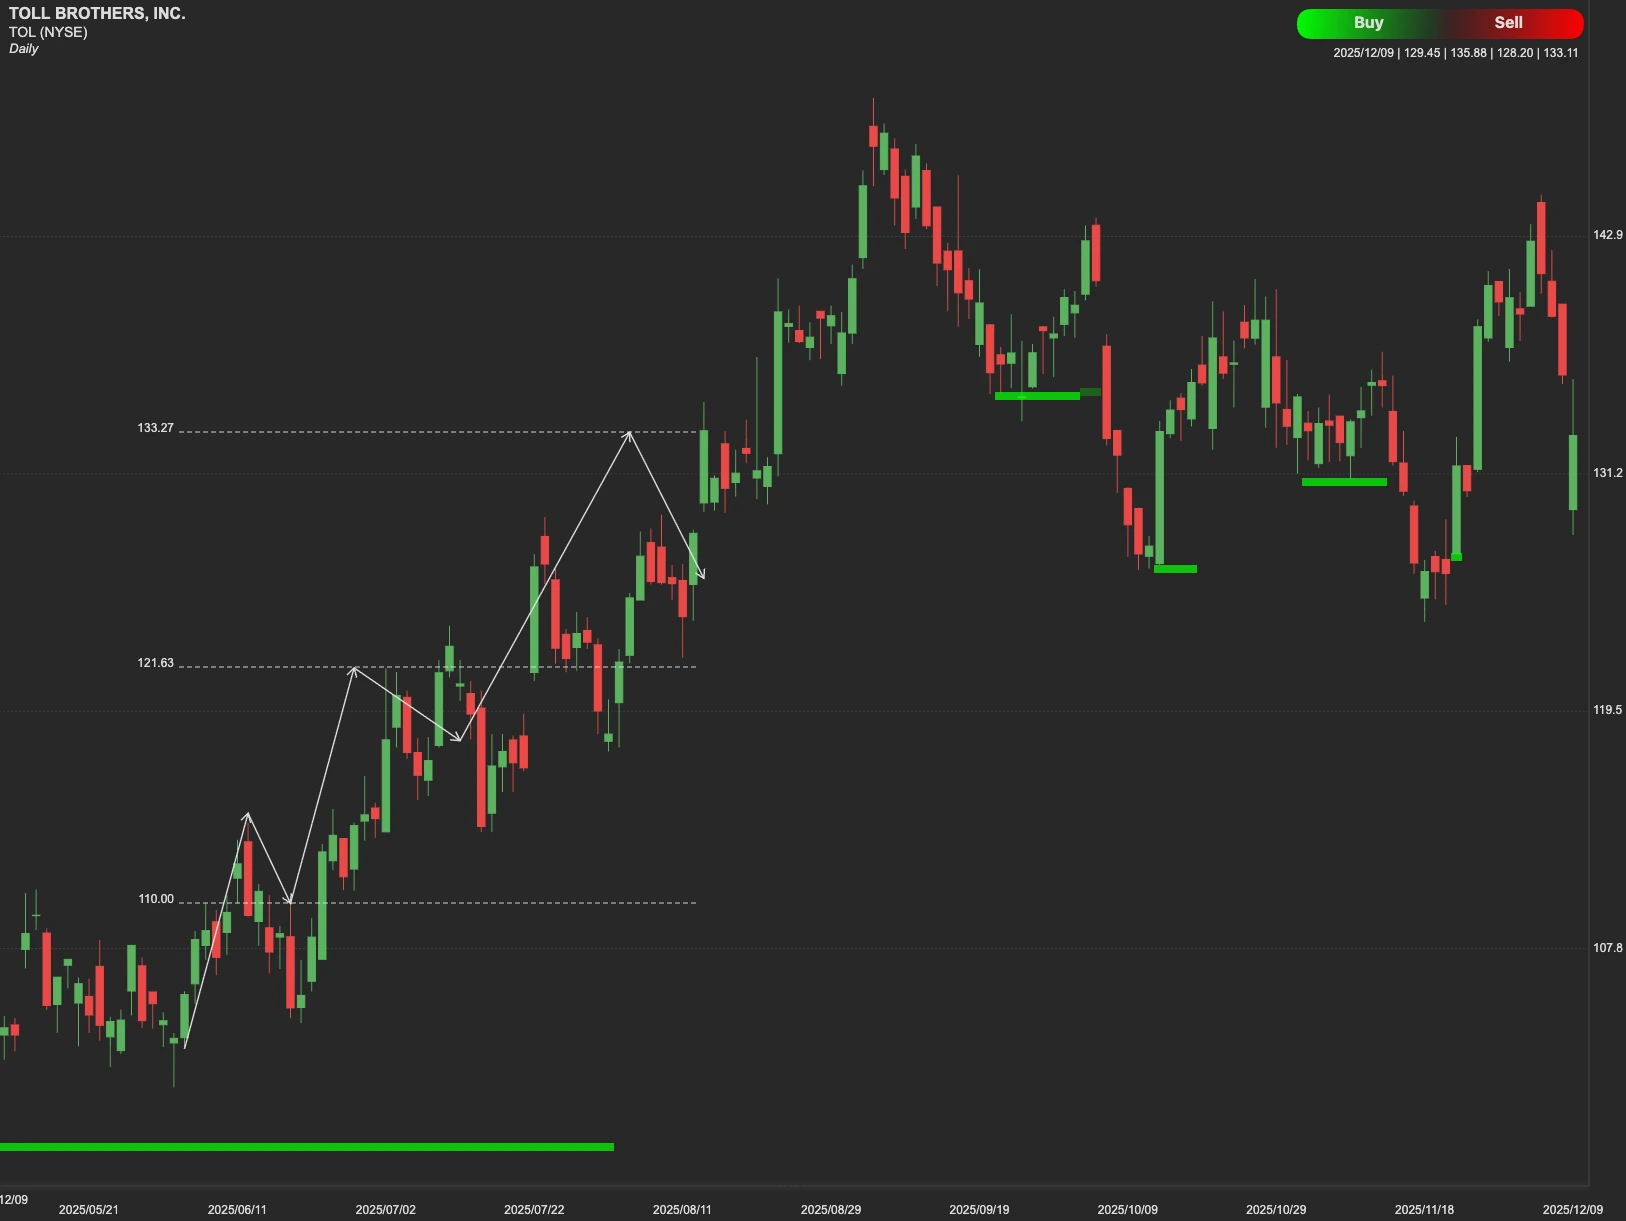
Task: Click the 2025/10/09 date axis label
Action: 1128,1210
